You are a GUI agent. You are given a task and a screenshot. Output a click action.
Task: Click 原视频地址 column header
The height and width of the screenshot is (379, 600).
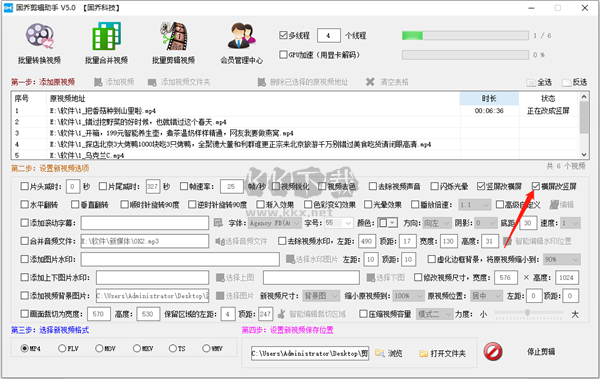coord(253,98)
